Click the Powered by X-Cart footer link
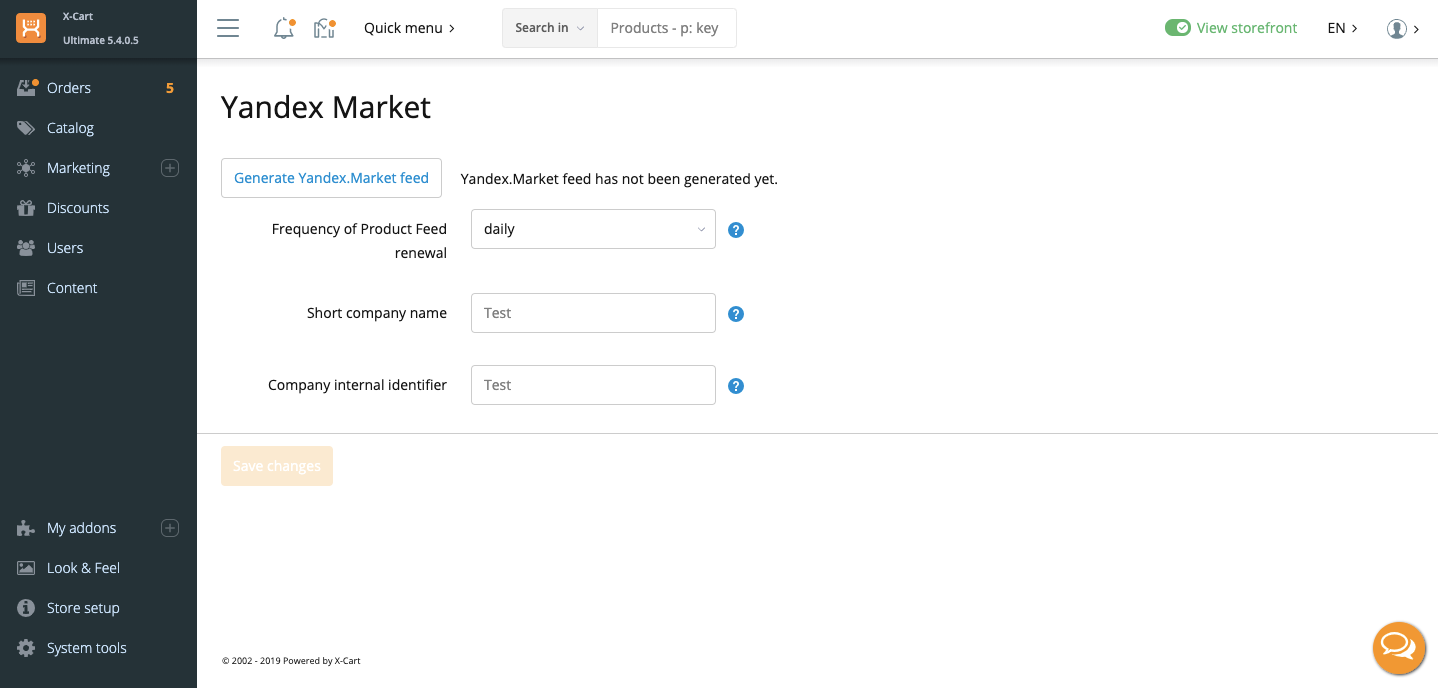Image resolution: width=1438 pixels, height=688 pixels. (321, 661)
